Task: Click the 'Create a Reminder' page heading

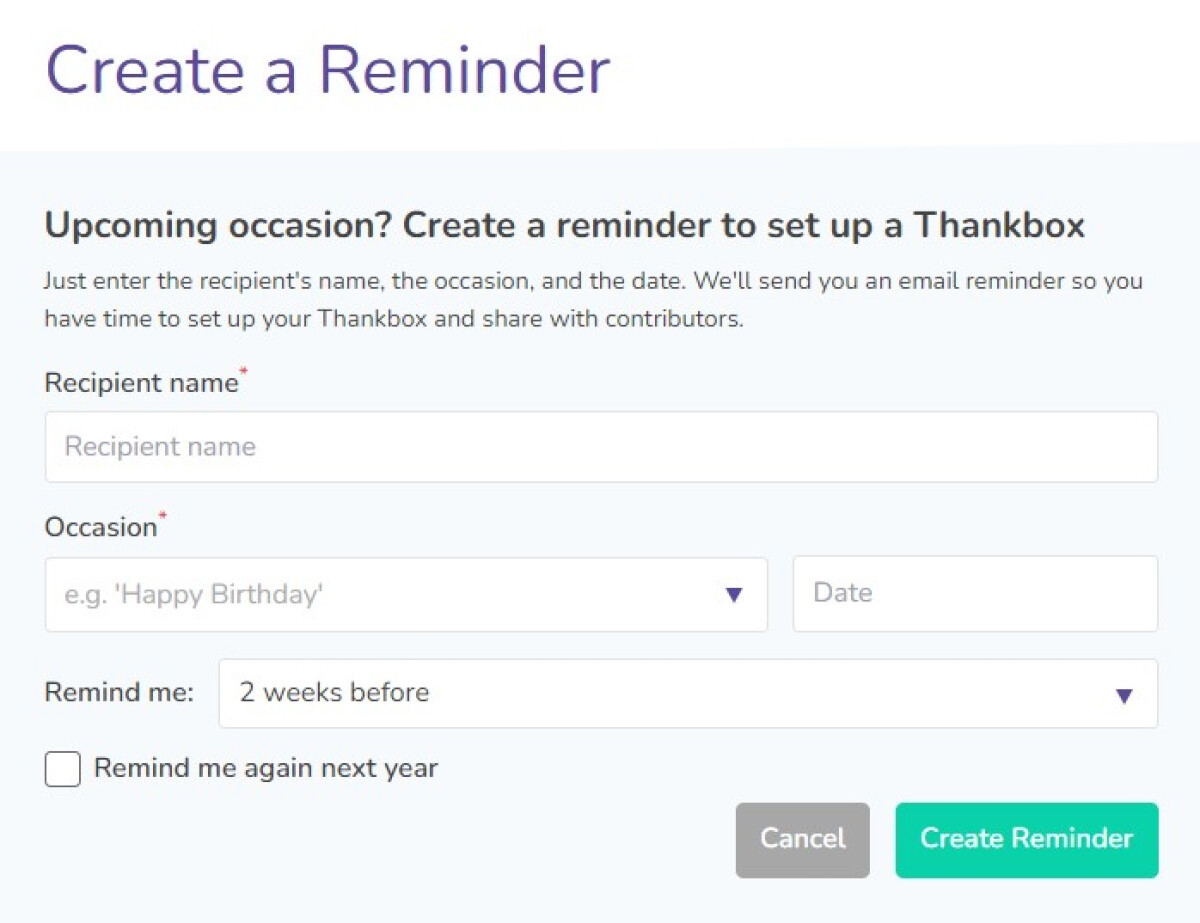Action: tap(327, 72)
